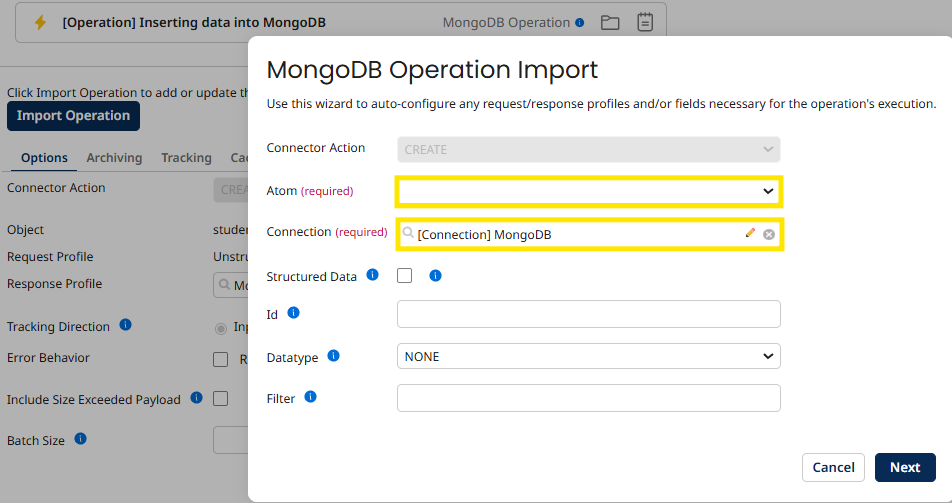Toggle the Include Size Exceeded Payload checkbox
Viewport: 952px width, 503px height.
(x=221, y=399)
